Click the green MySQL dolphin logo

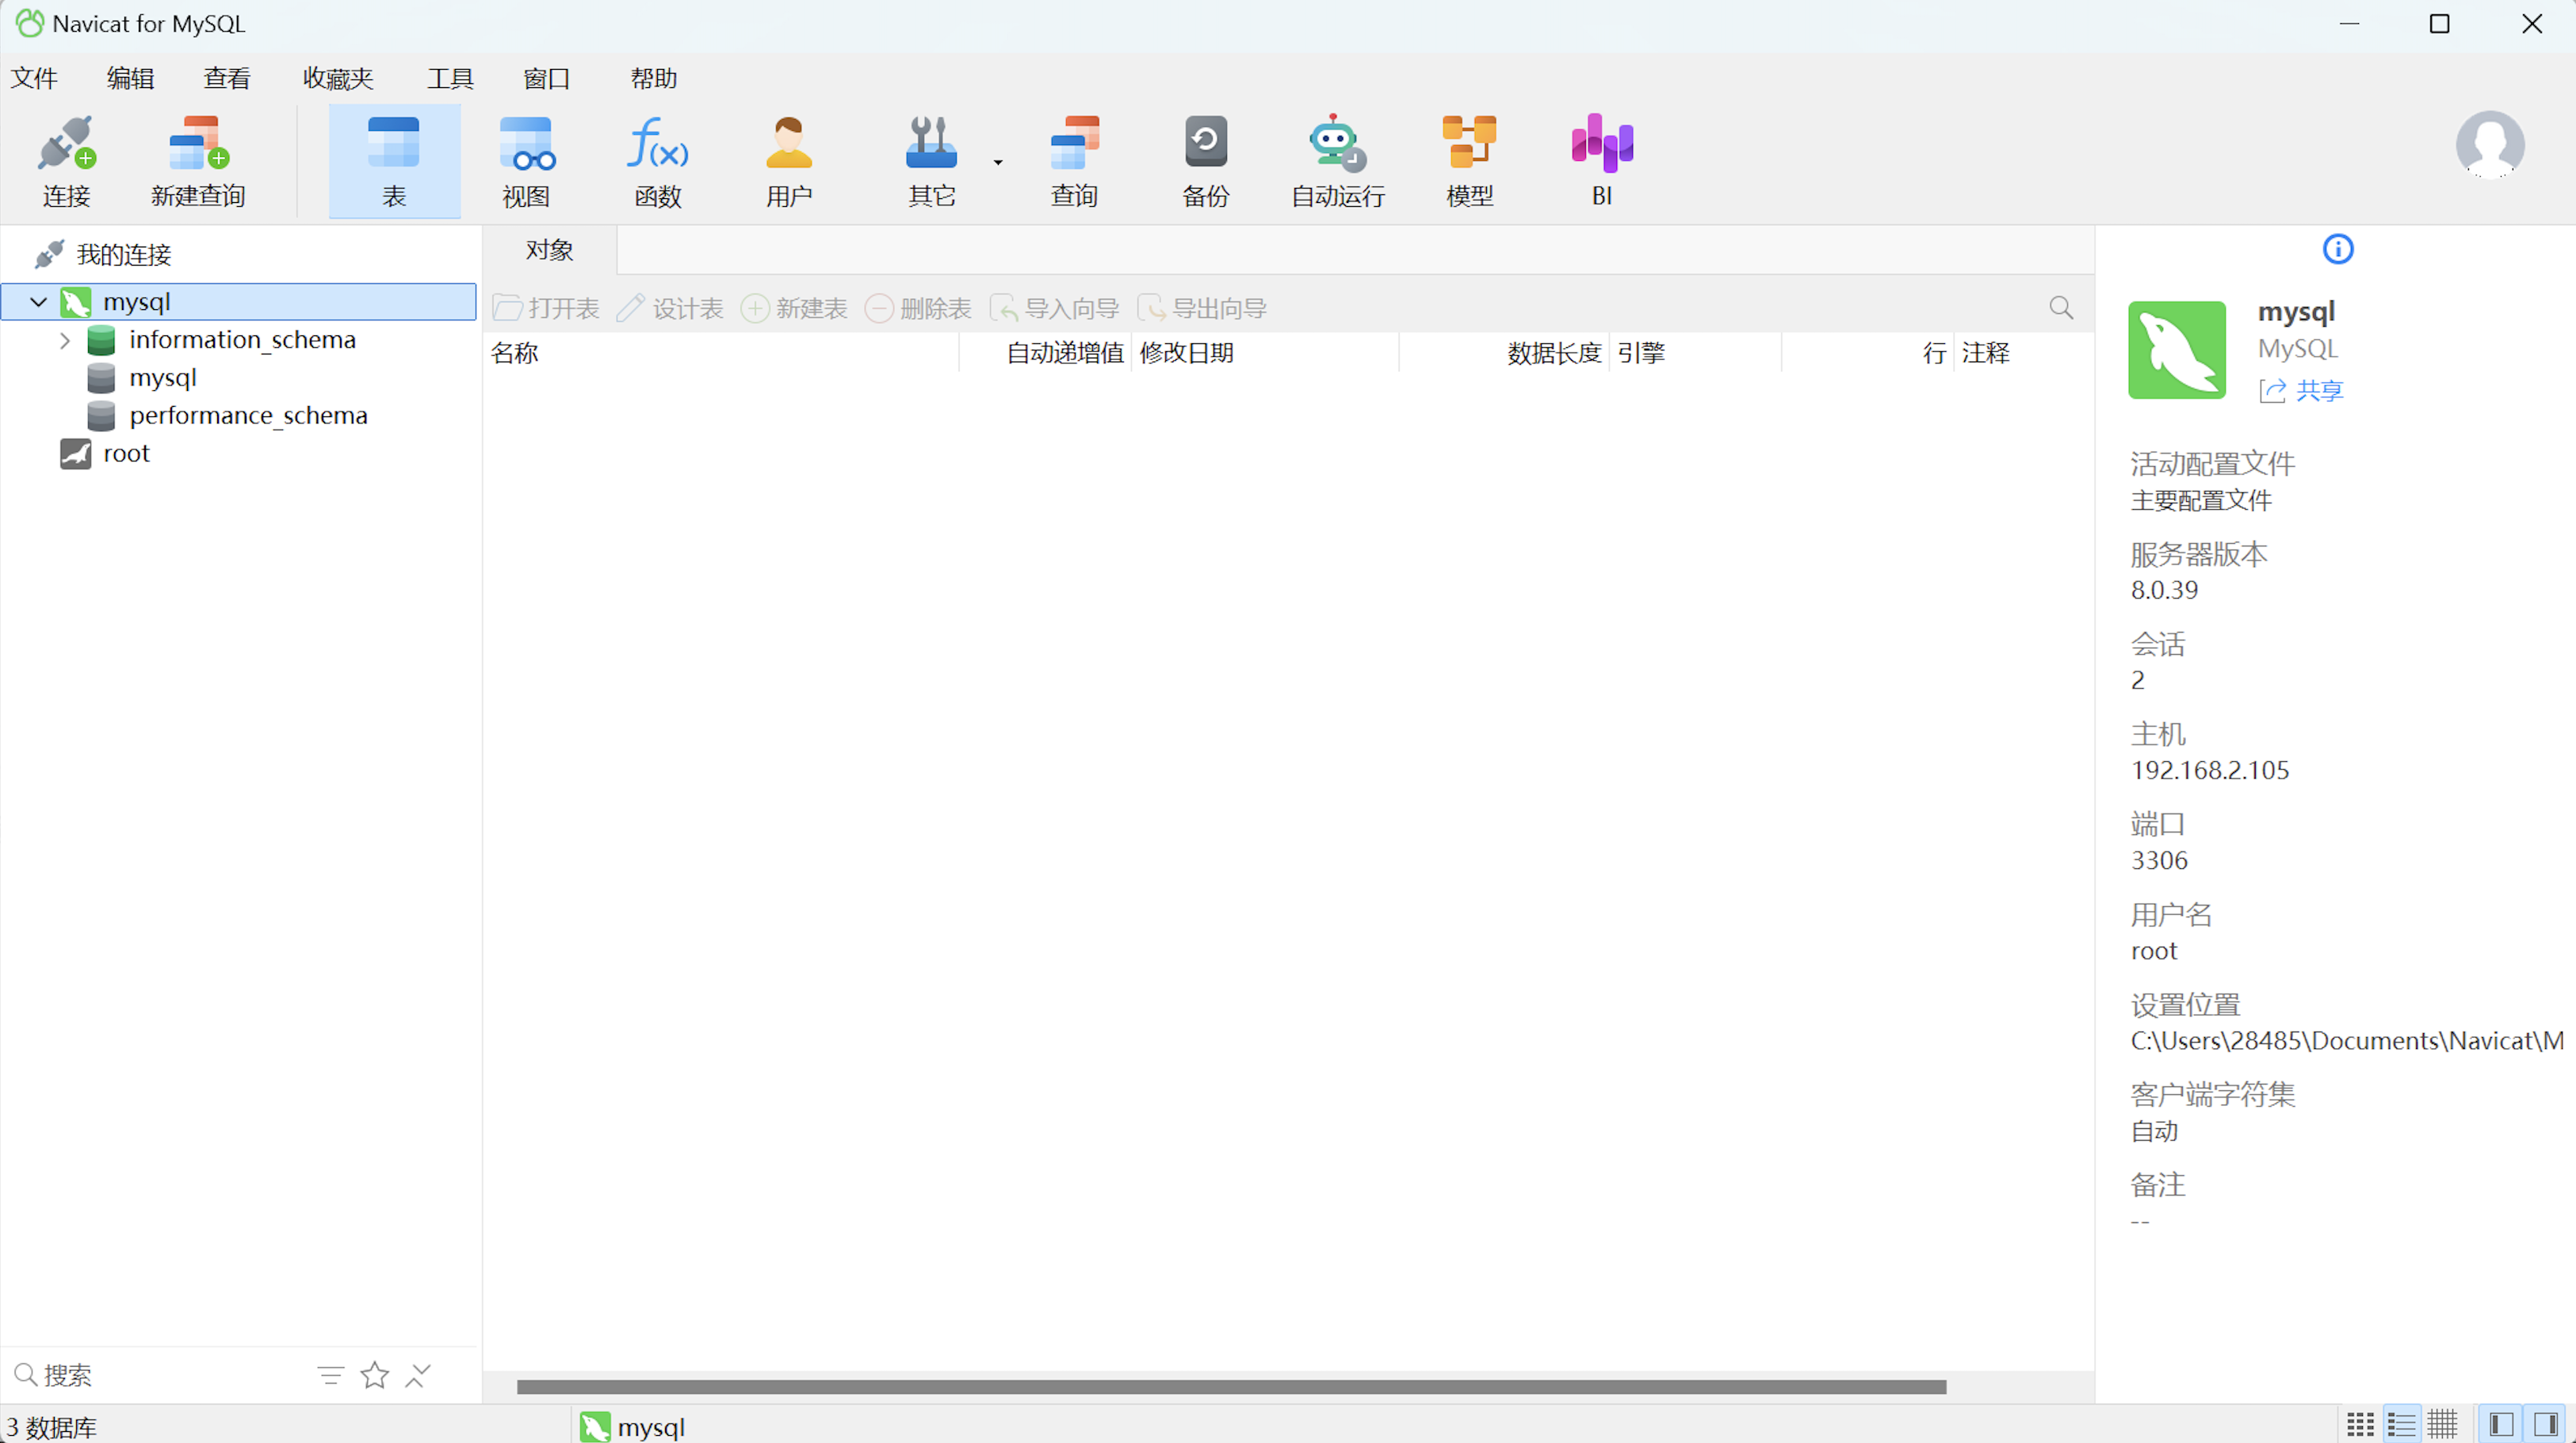(x=2177, y=351)
